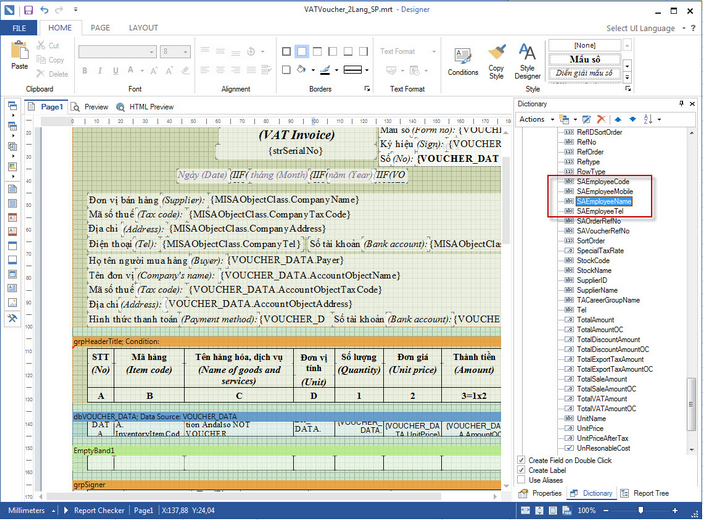Toggle Bold font formatting

pyautogui.click(x=85, y=70)
